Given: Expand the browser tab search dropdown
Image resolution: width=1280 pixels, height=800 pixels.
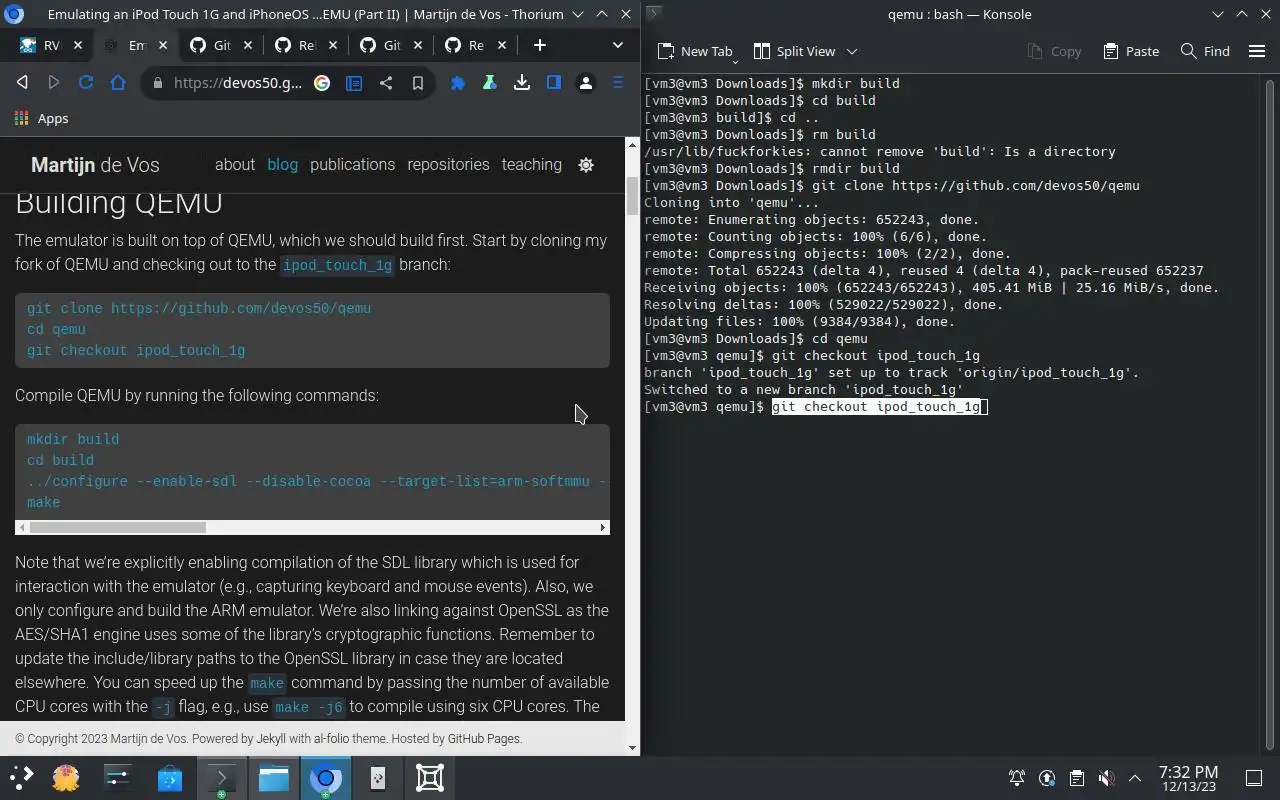Looking at the screenshot, I should (618, 45).
